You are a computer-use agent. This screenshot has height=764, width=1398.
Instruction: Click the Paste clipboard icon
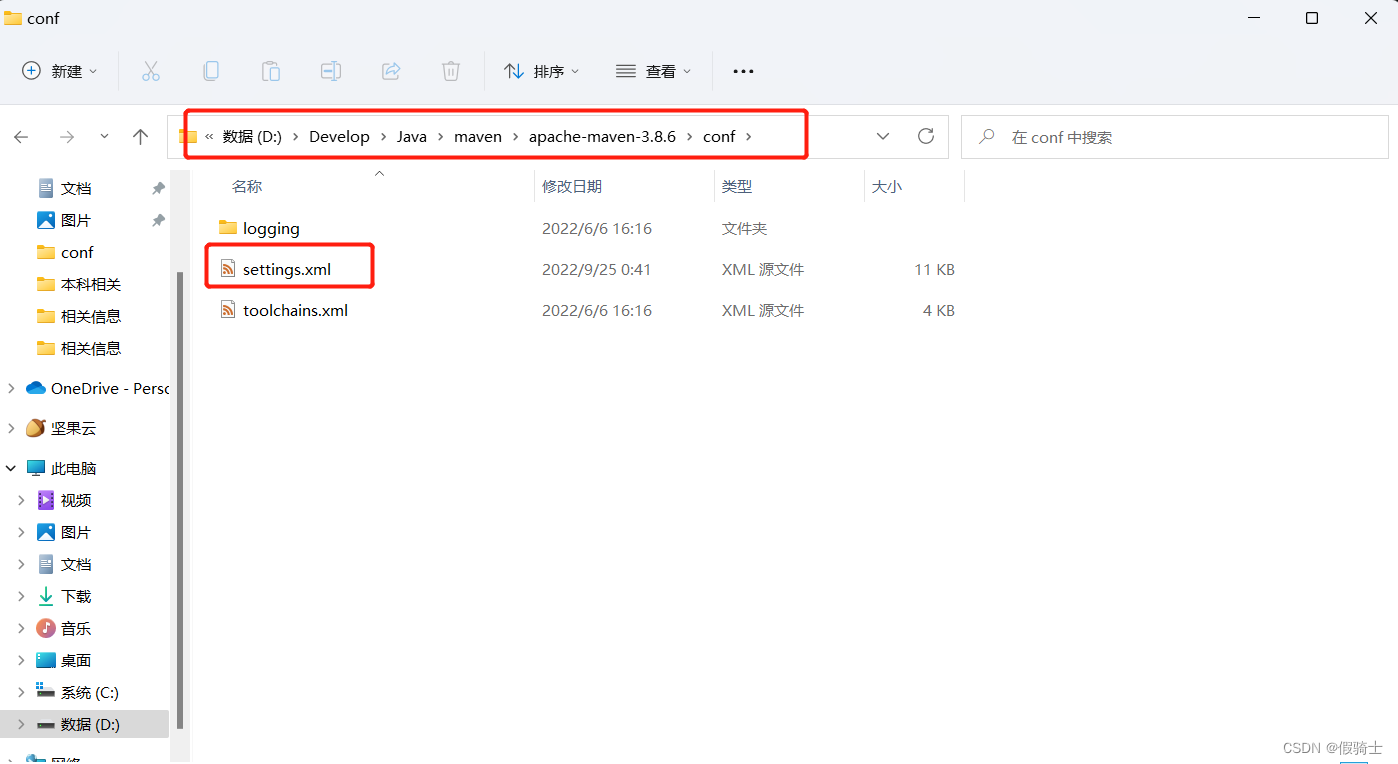click(271, 71)
